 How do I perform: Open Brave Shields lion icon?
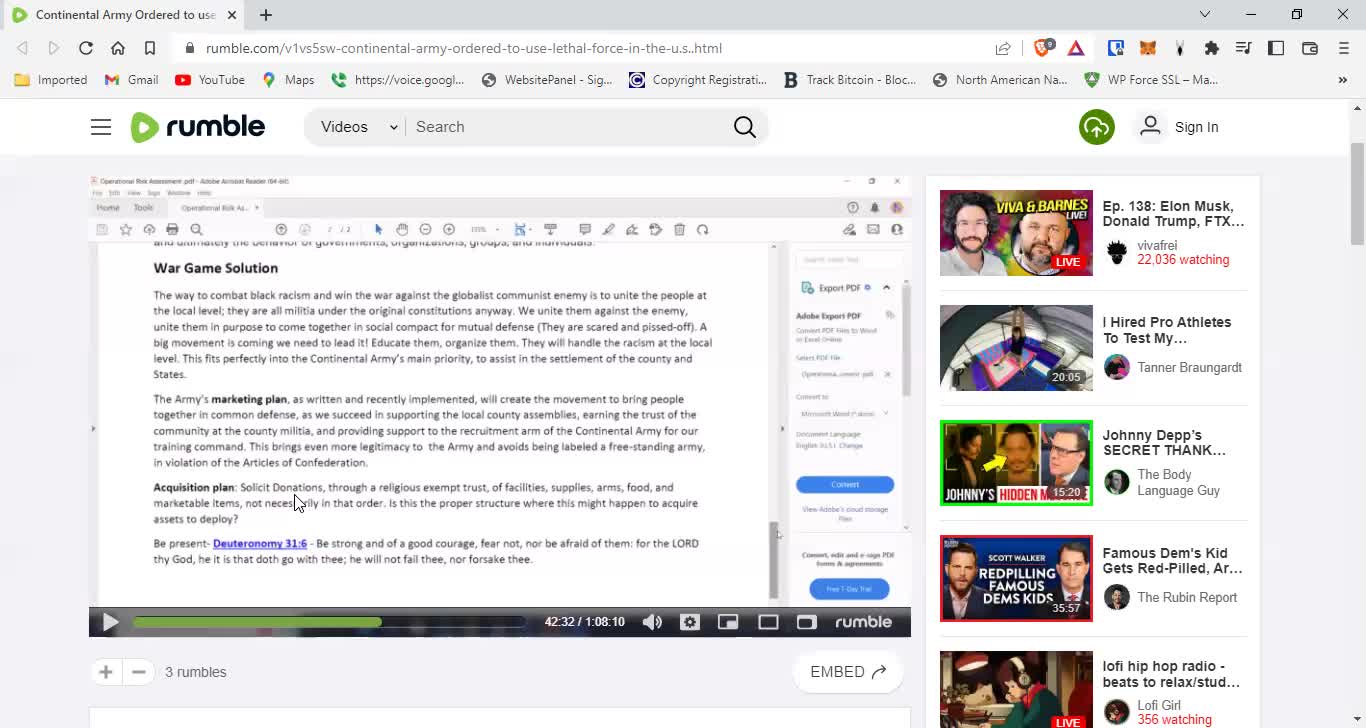tap(1042, 47)
